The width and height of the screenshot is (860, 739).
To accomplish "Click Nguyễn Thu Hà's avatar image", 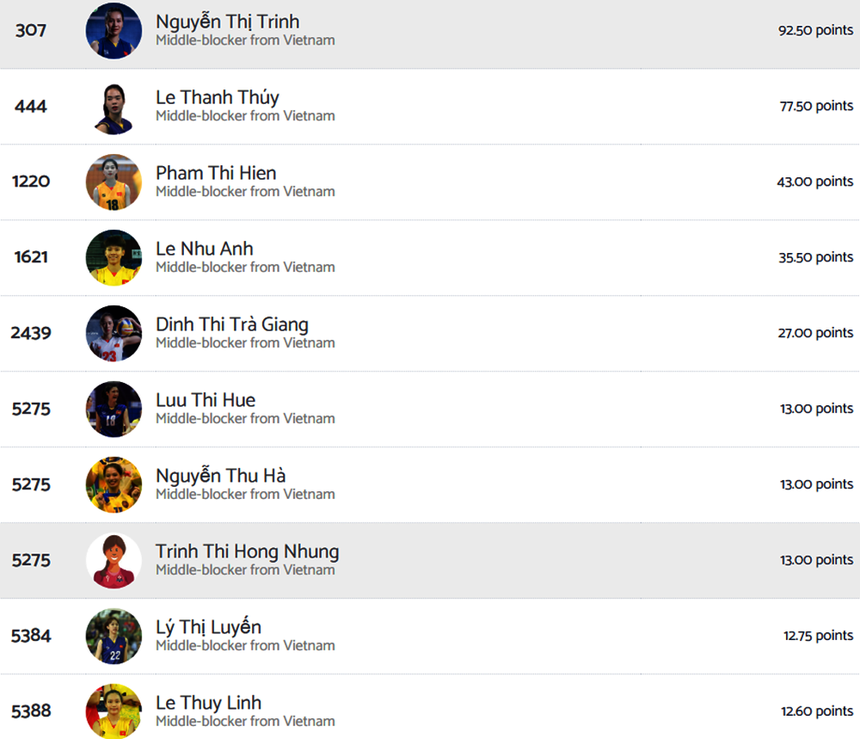I will [113, 485].
